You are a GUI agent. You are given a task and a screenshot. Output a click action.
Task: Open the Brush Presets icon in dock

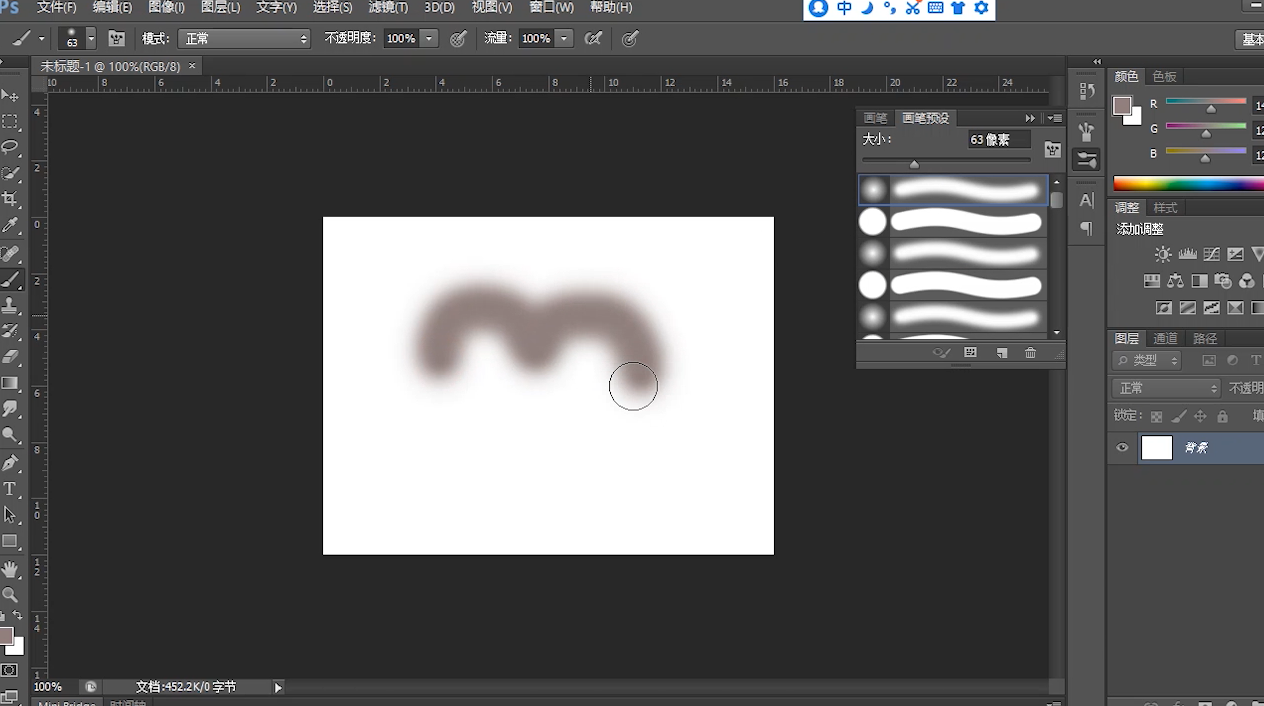coord(1087,159)
